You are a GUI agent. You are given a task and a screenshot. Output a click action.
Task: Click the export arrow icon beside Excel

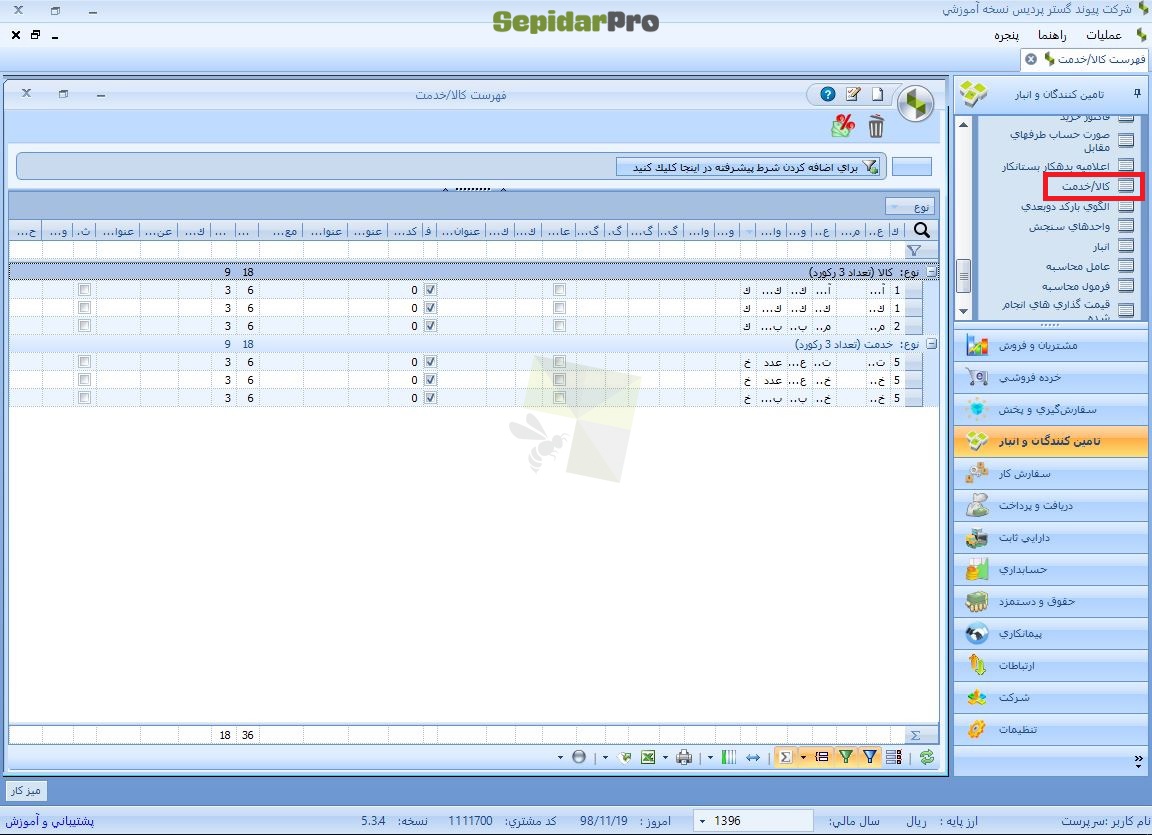point(624,757)
